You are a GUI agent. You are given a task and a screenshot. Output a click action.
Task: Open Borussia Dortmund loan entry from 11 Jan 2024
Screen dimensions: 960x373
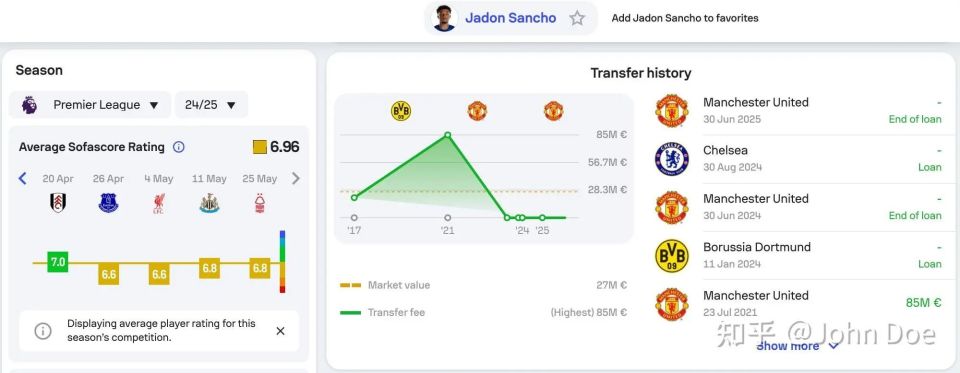(x=798, y=255)
